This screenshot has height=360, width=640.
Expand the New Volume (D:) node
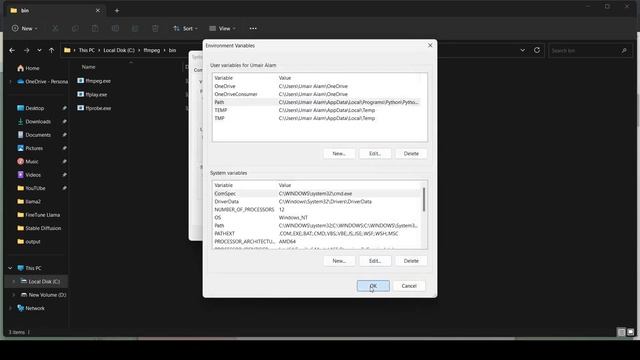coord(13,295)
